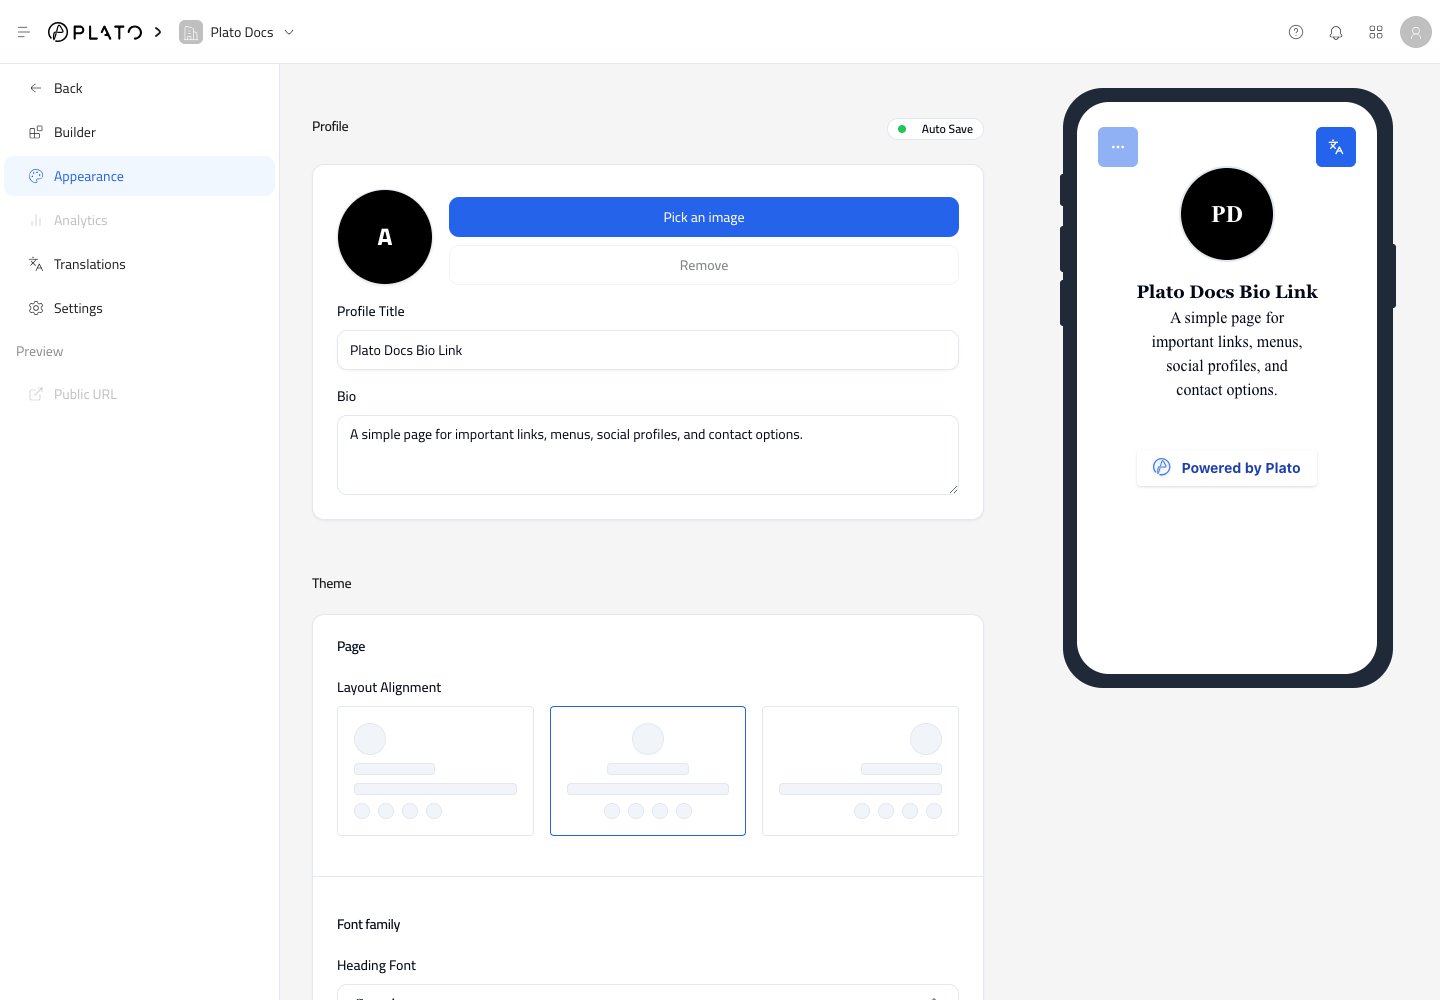
Task: Expand the Plato Docs workspace dropdown chevron
Action: coord(289,32)
